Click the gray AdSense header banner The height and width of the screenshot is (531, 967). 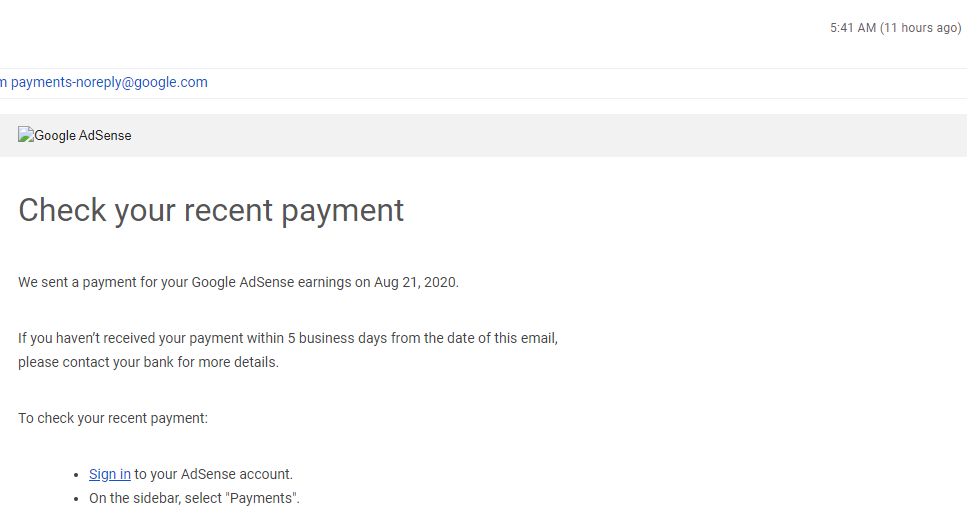click(484, 135)
